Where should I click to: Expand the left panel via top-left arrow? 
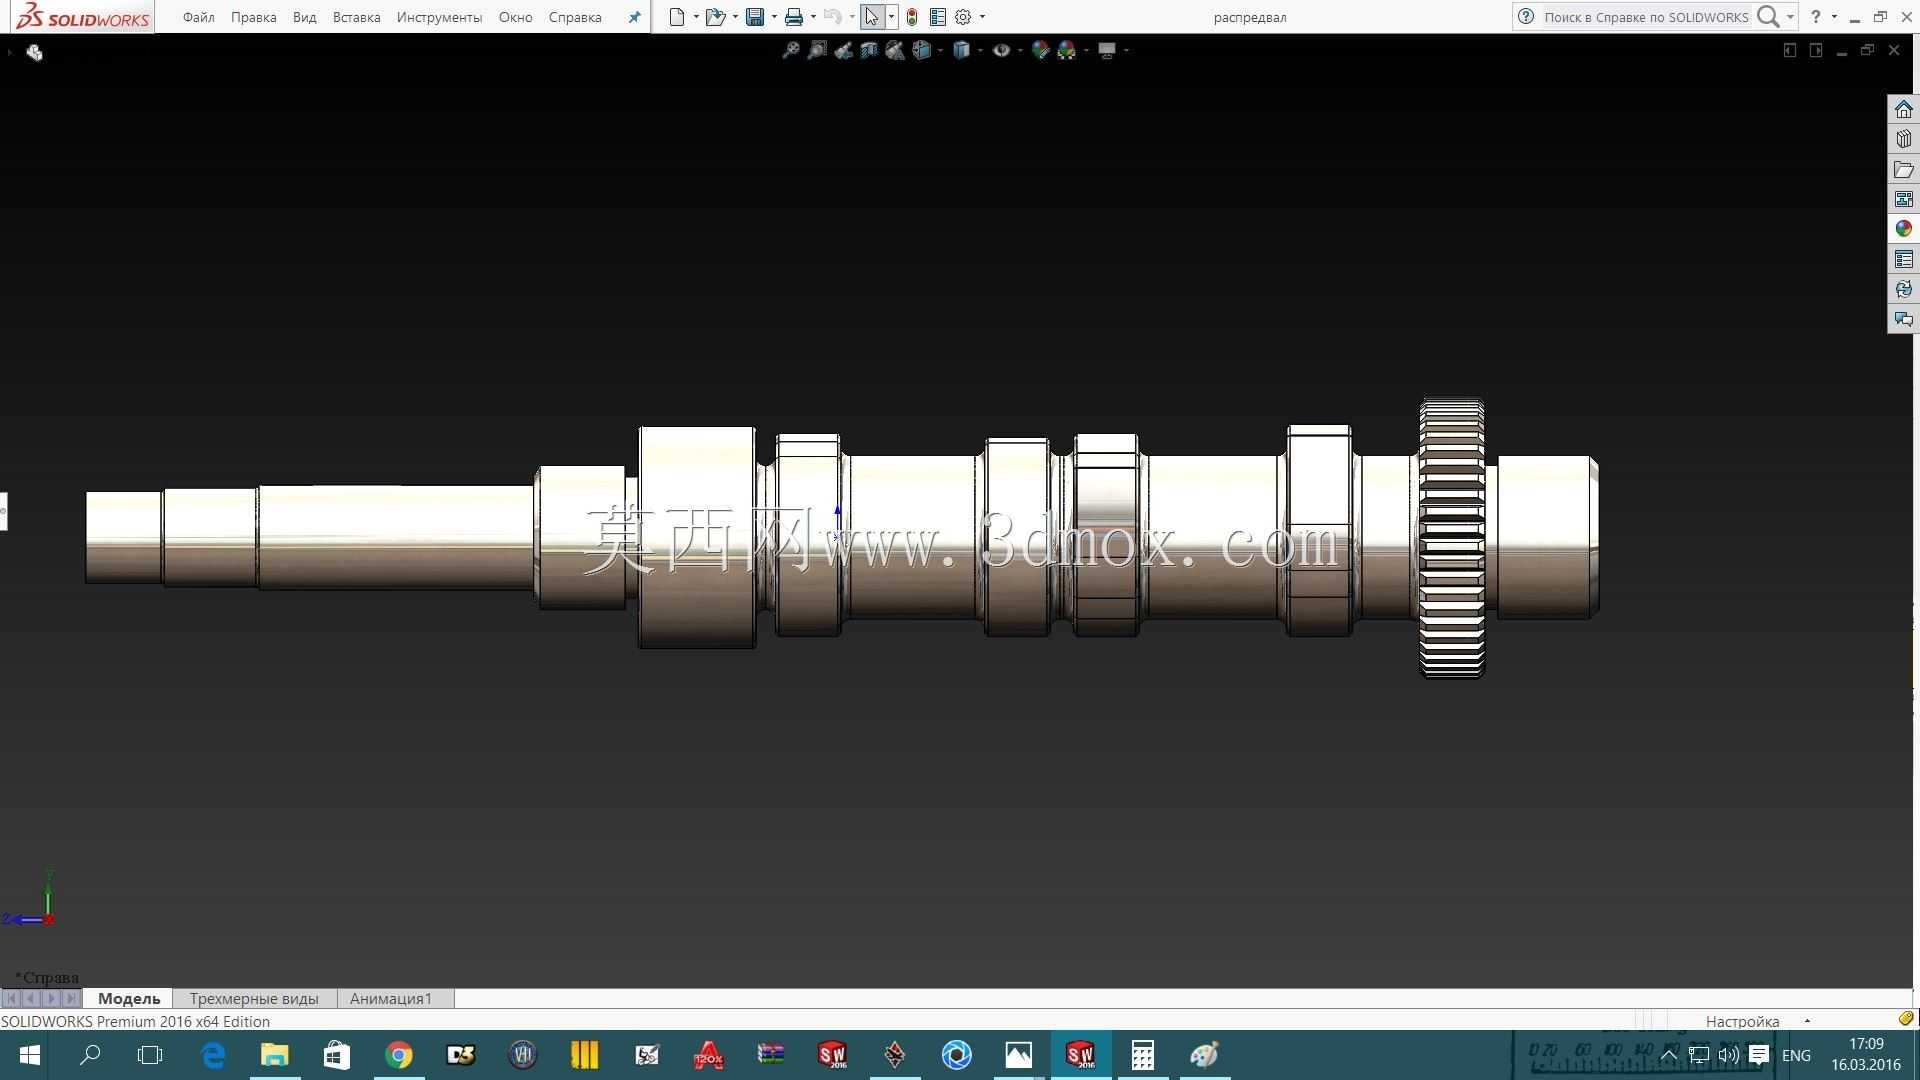[9, 52]
